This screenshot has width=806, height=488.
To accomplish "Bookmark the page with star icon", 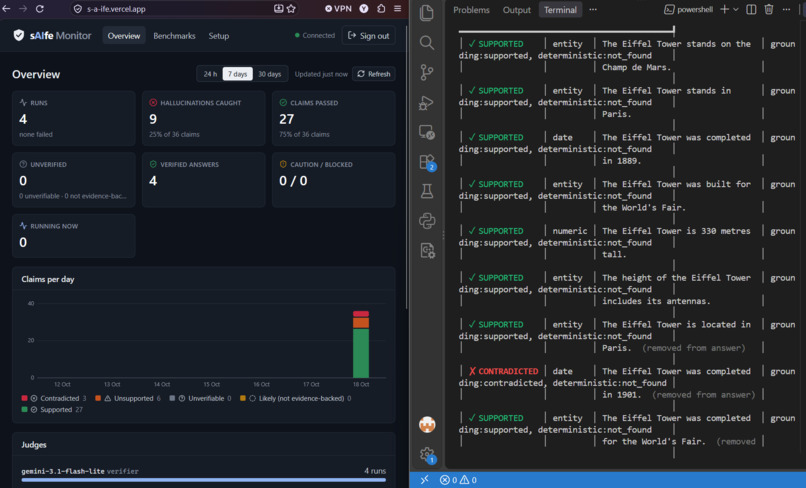I will (291, 8).
